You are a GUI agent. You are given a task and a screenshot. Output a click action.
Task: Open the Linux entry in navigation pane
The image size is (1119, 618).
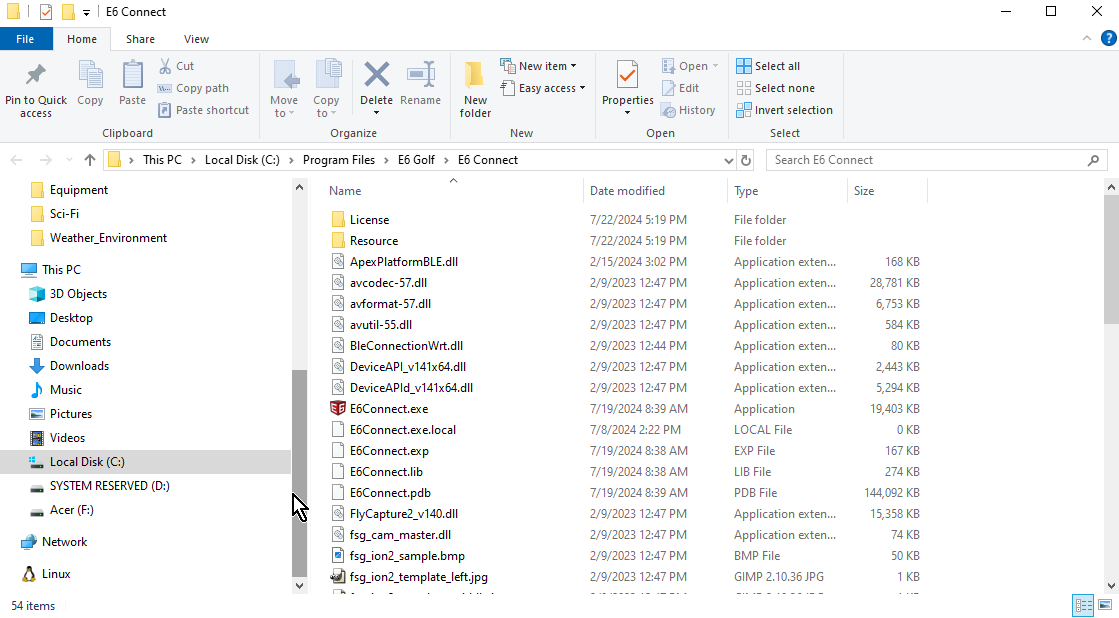pos(56,574)
